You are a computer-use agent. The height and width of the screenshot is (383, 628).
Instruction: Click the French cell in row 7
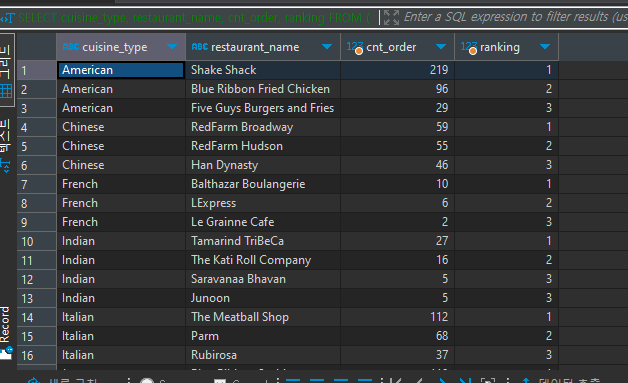121,184
